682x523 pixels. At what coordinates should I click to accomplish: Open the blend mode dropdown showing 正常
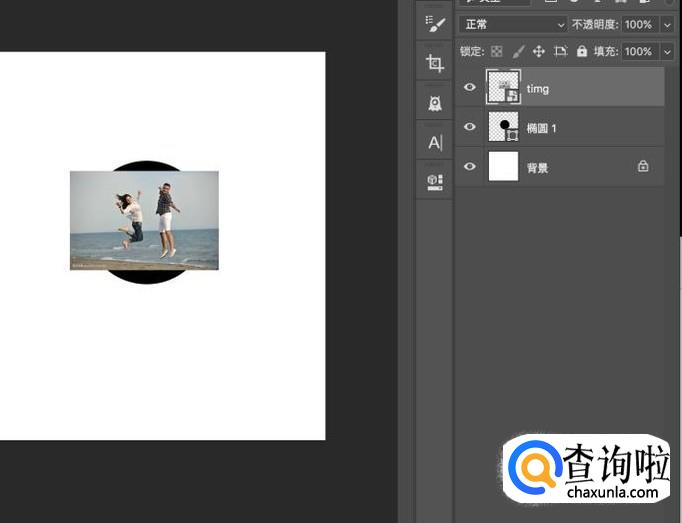click(514, 24)
